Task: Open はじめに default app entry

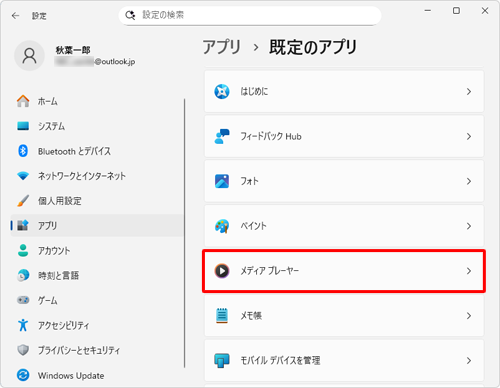Action: coord(344,91)
